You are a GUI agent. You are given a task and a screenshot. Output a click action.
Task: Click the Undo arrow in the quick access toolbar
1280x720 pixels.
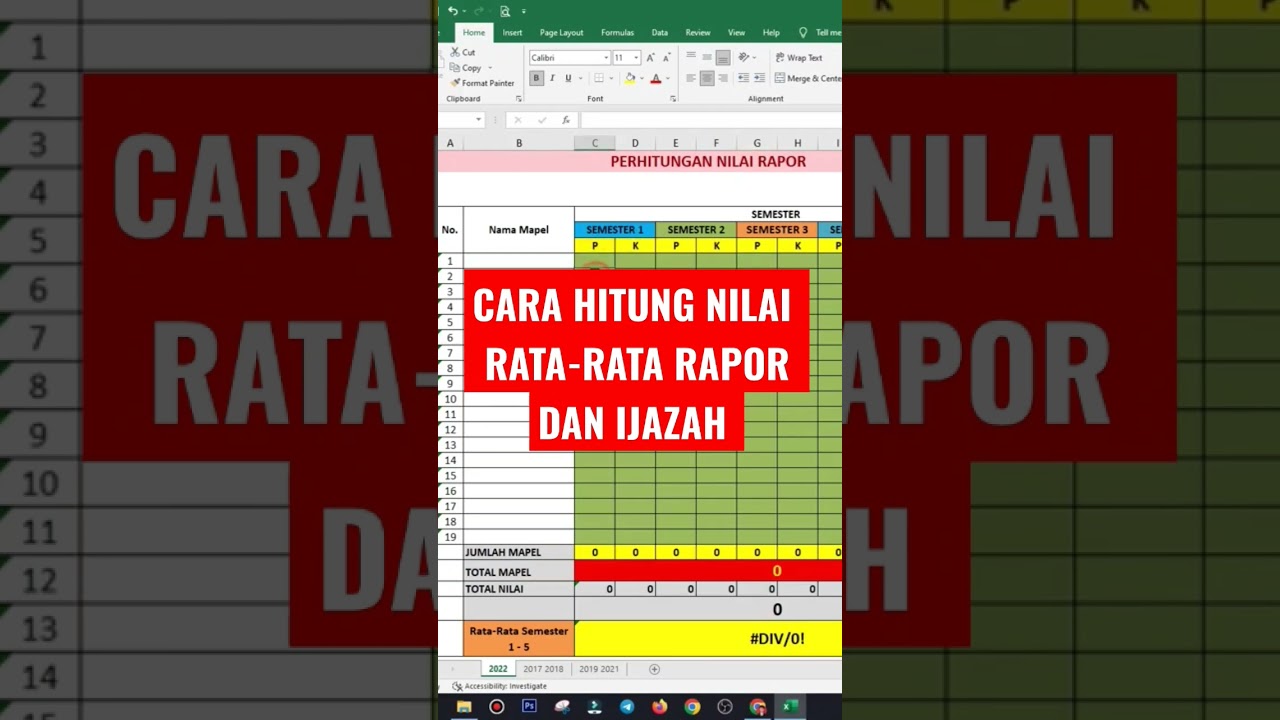tap(453, 11)
